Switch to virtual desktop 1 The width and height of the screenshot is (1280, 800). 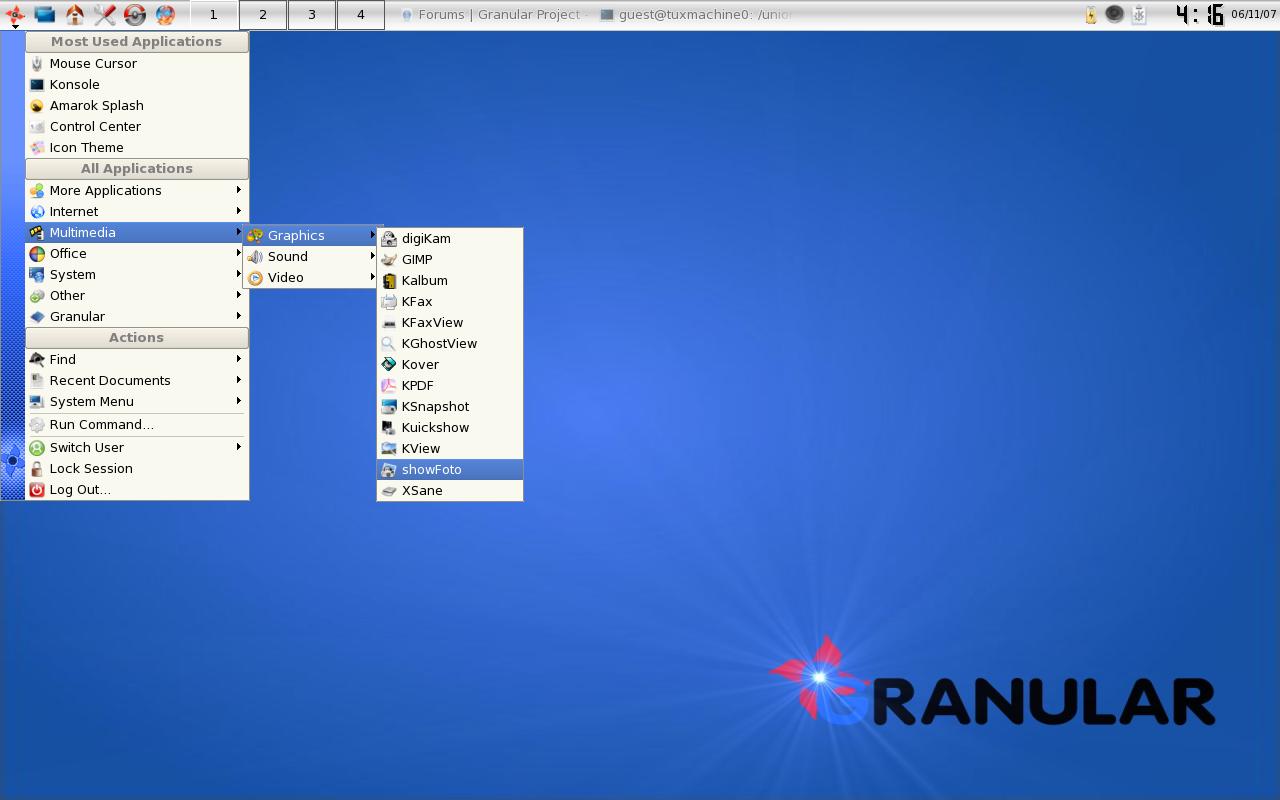(213, 15)
